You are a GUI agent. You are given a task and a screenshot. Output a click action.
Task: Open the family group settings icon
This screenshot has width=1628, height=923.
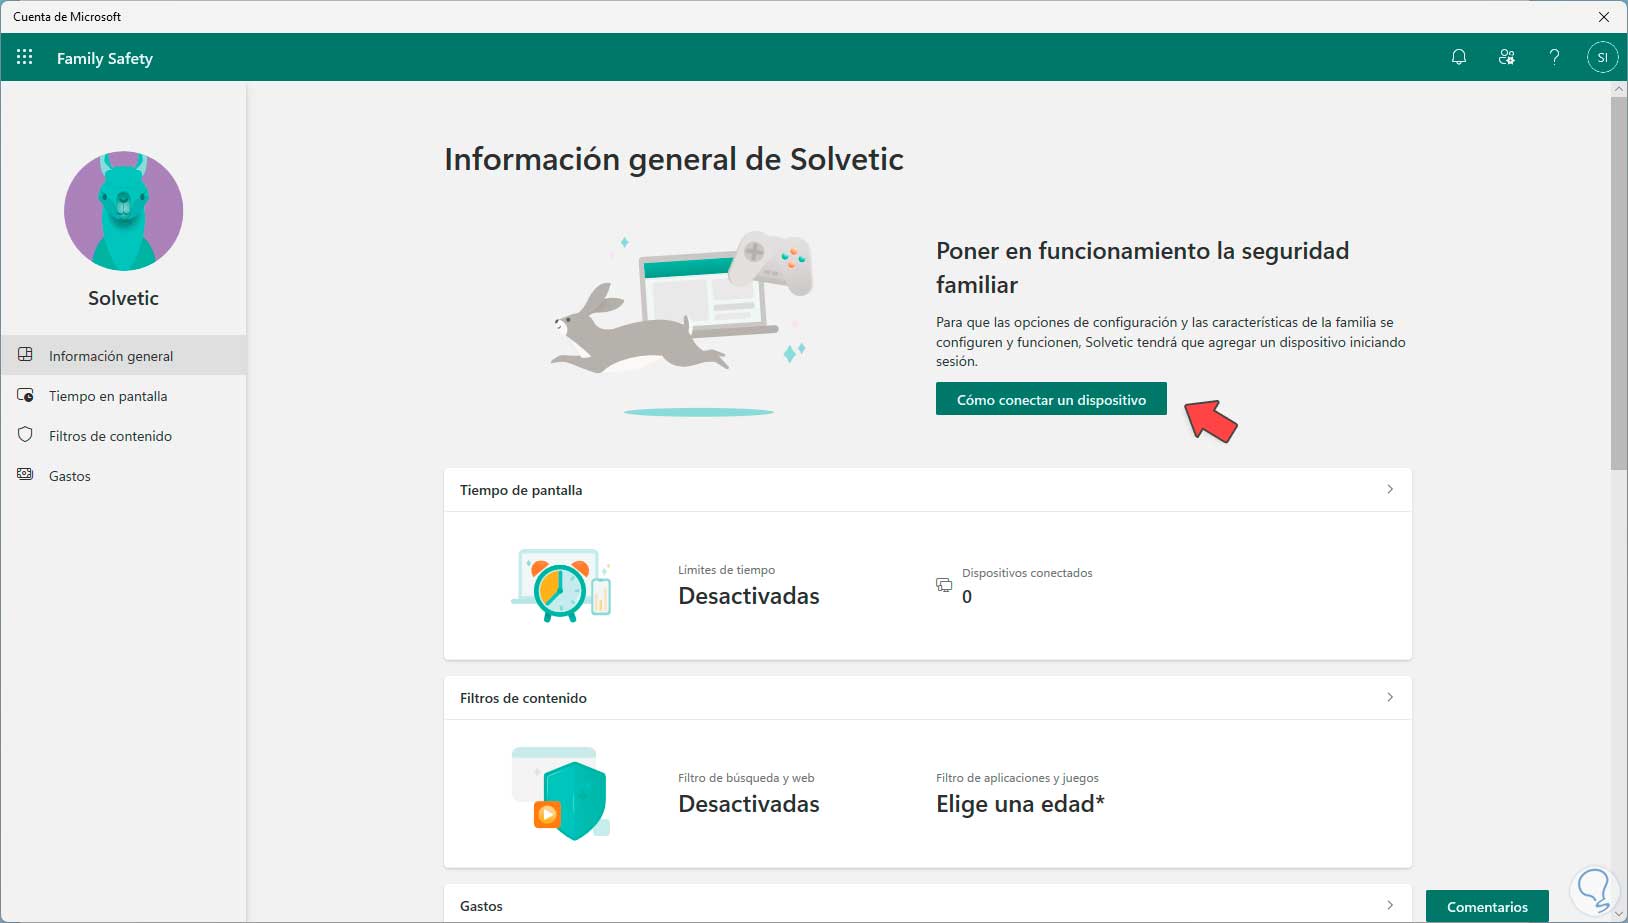click(x=1507, y=57)
